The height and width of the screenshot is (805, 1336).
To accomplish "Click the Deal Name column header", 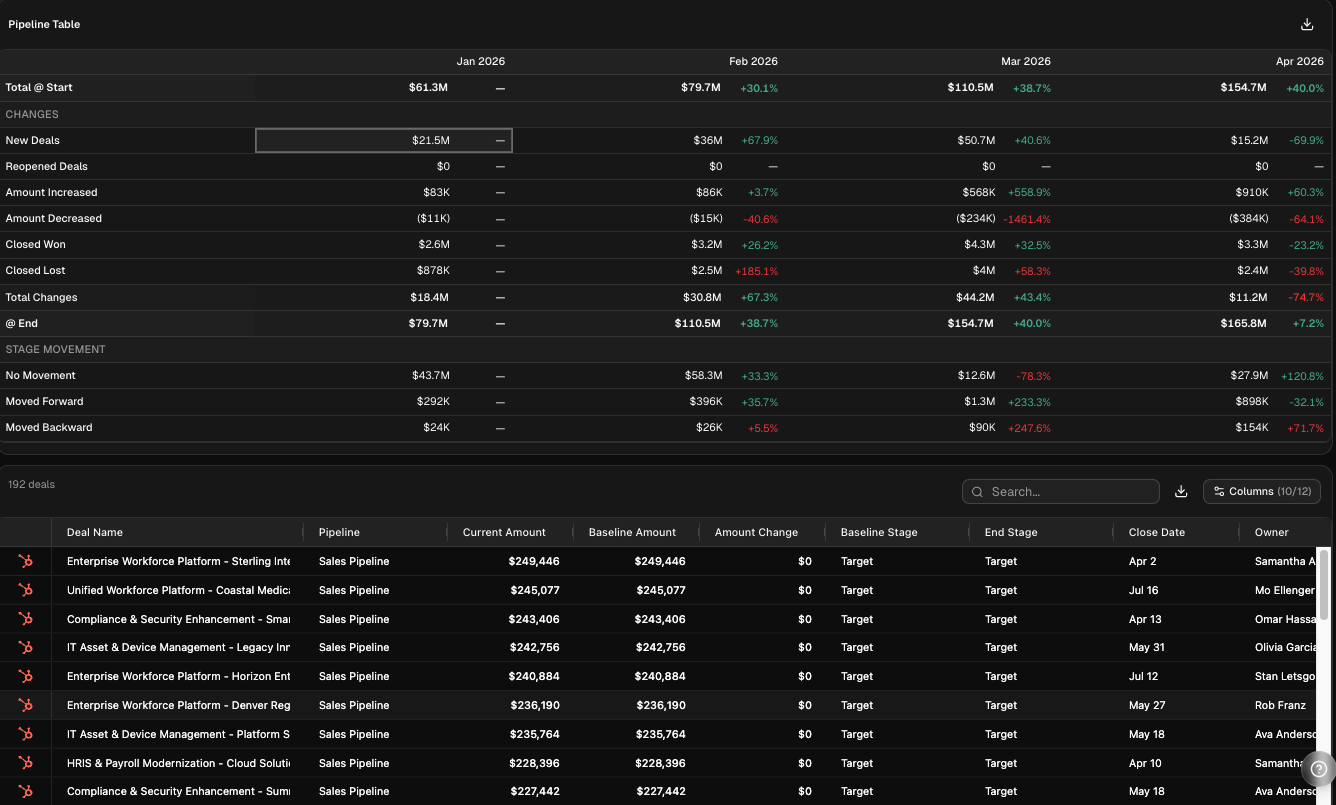I will tap(95, 532).
